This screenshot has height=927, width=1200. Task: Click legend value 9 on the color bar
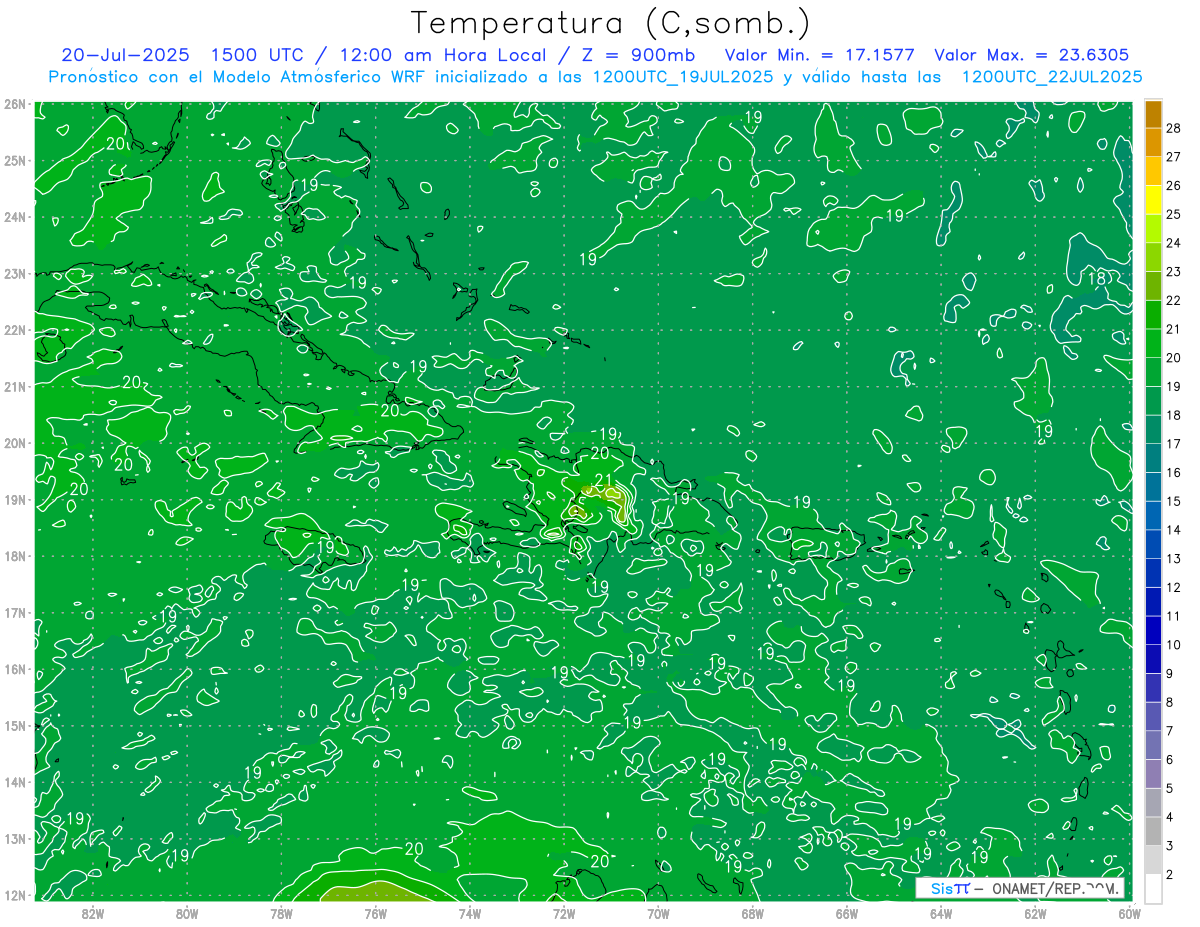pyautogui.click(x=1170, y=674)
